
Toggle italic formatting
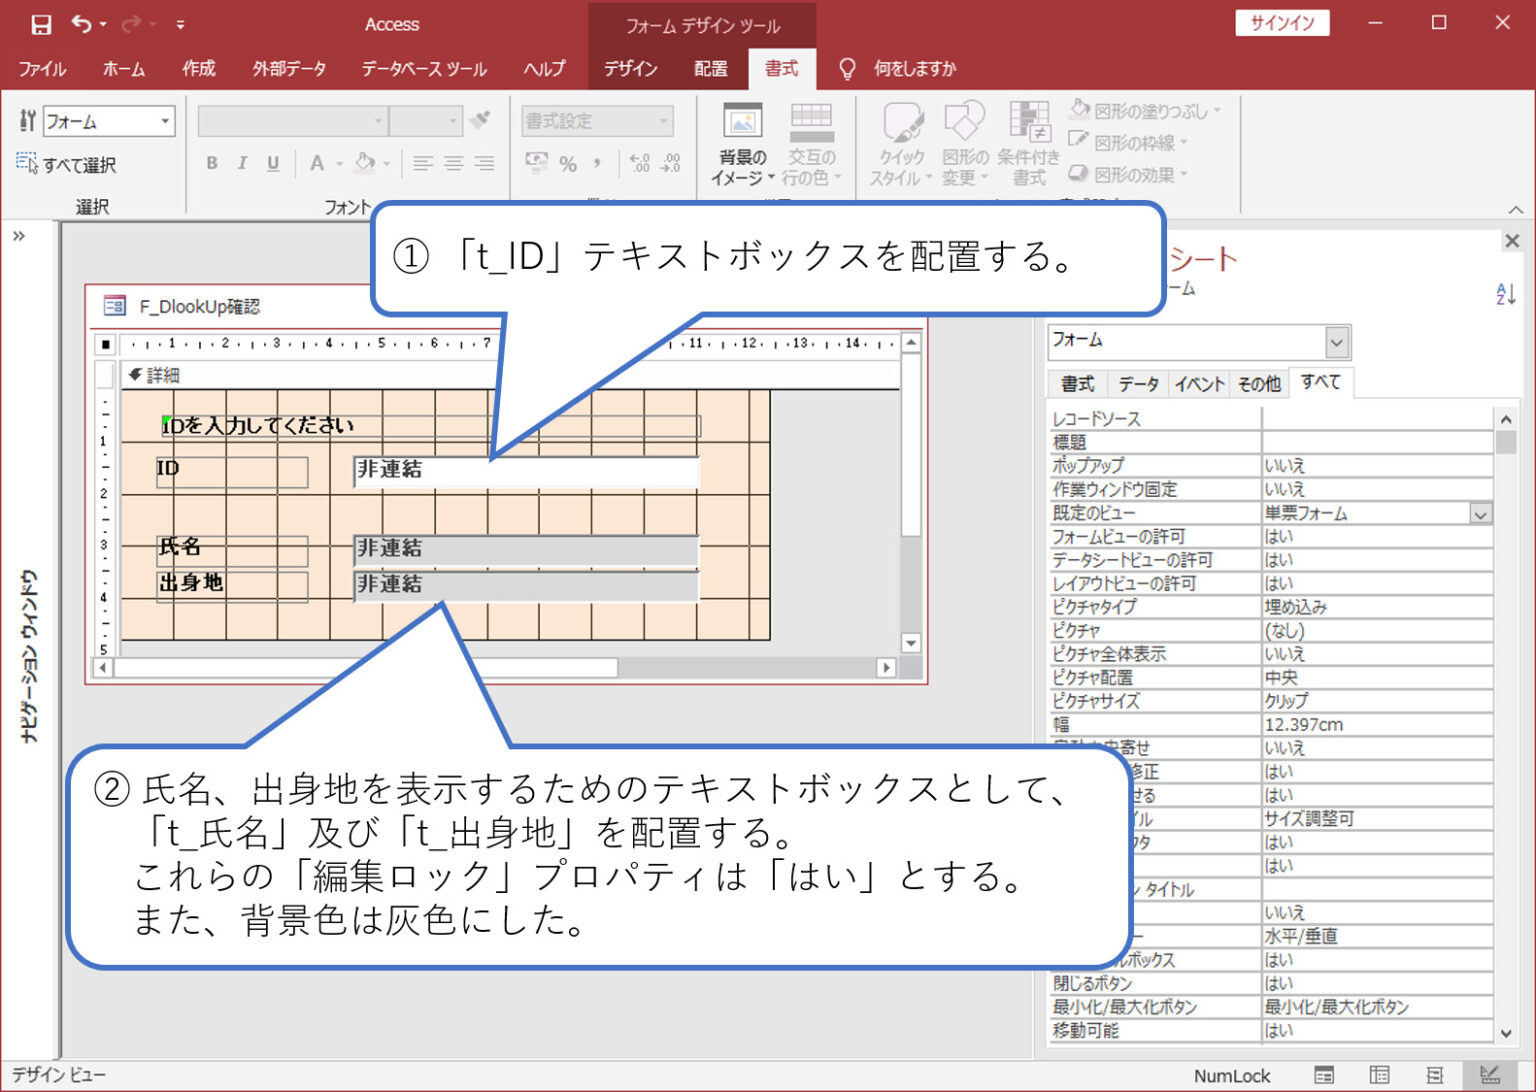click(241, 163)
